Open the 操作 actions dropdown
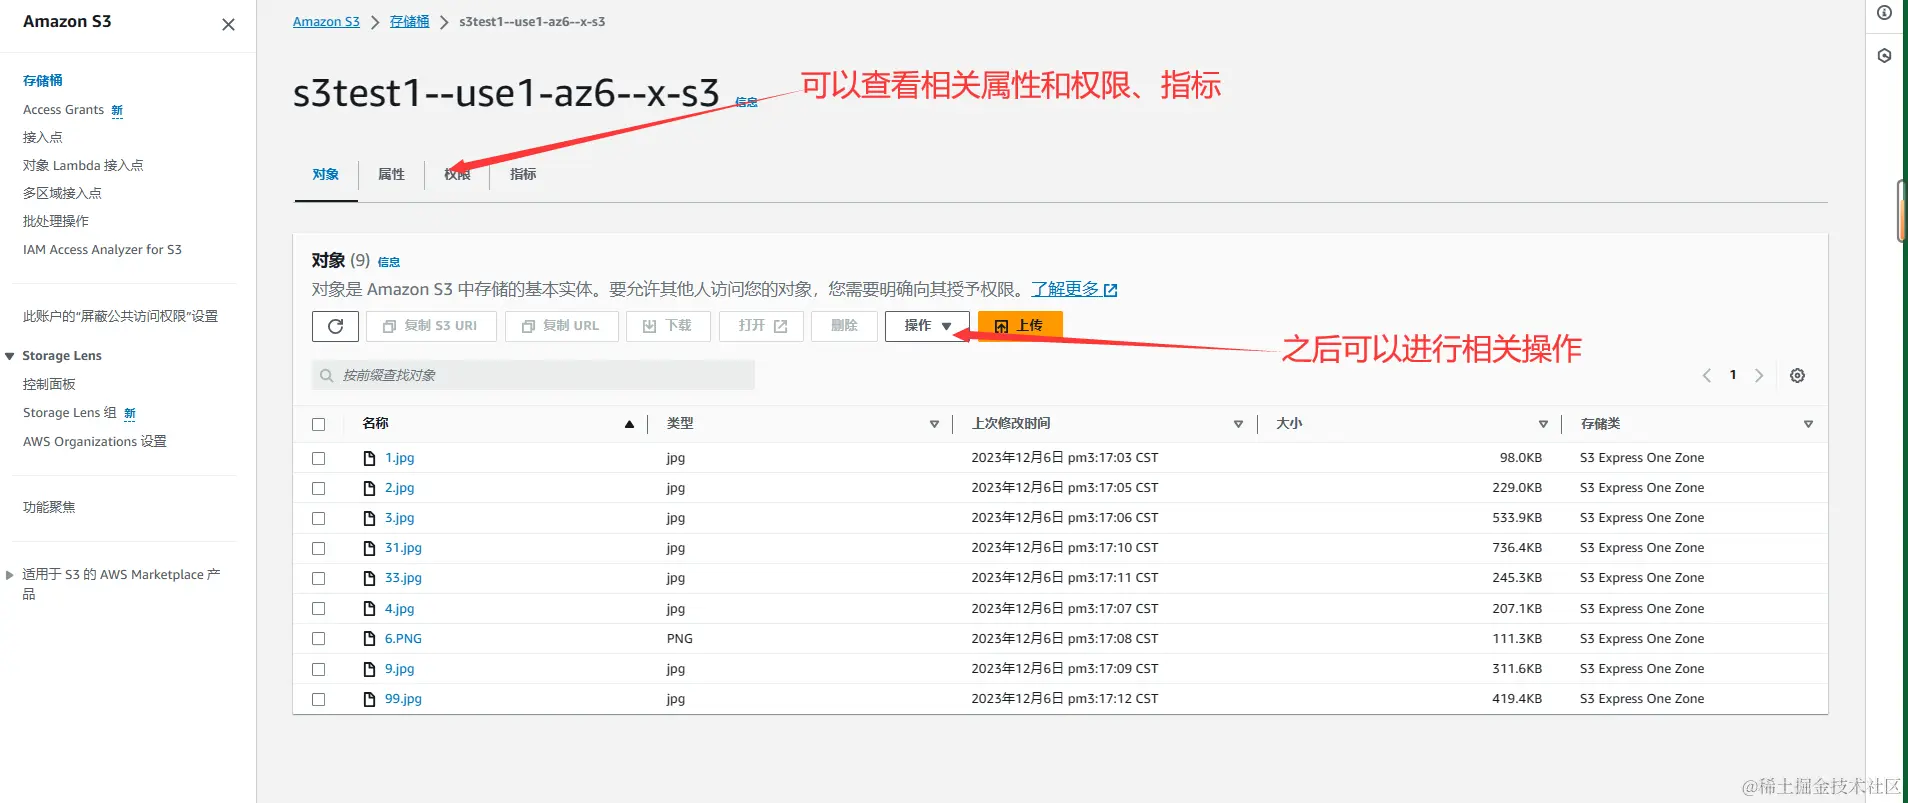 (x=927, y=326)
